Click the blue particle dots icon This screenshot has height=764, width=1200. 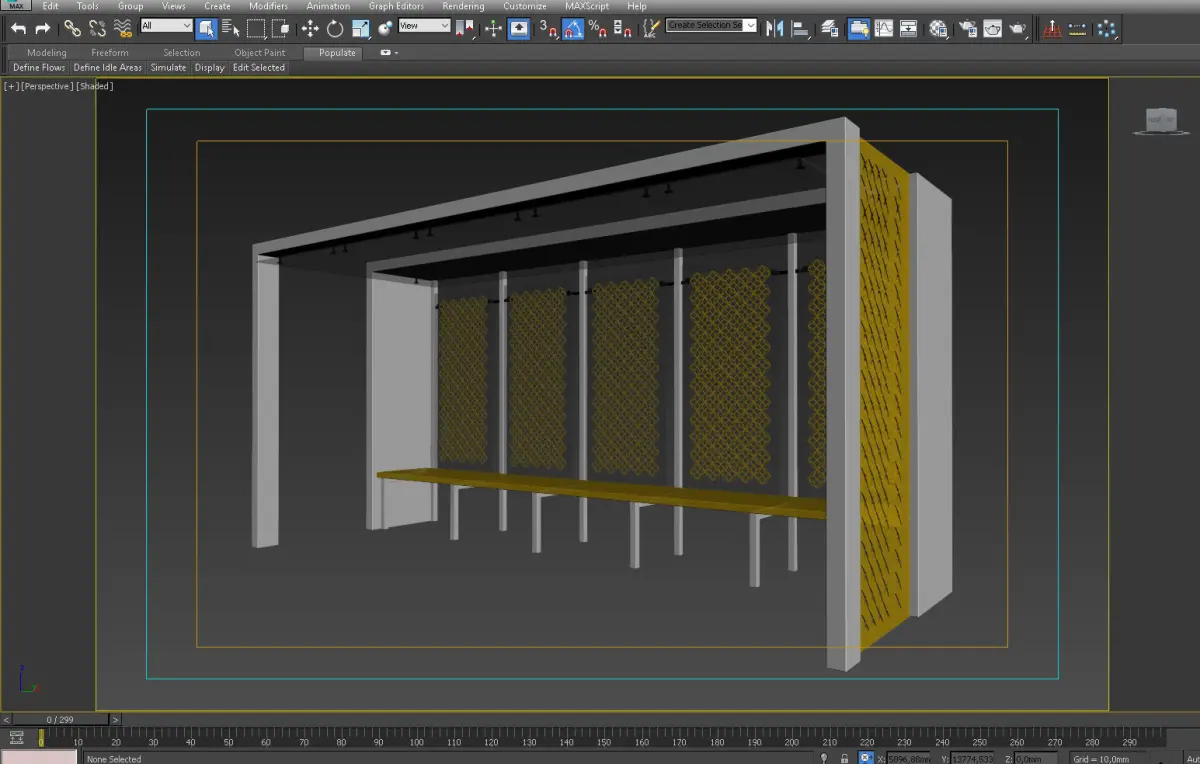[1105, 29]
